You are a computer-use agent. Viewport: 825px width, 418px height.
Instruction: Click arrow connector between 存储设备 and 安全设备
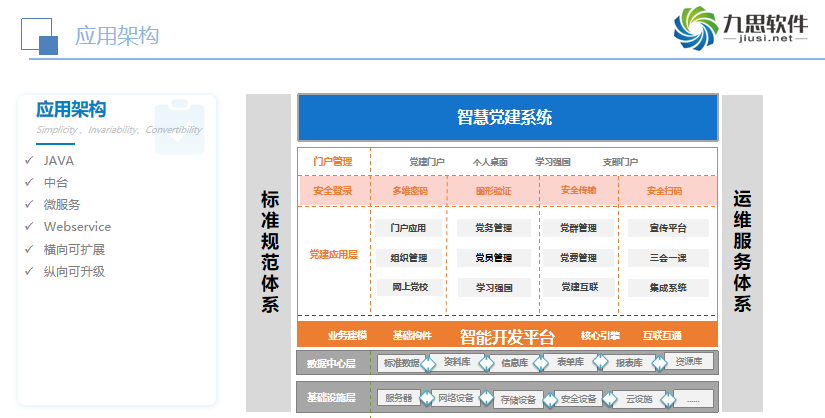pyautogui.click(x=550, y=398)
